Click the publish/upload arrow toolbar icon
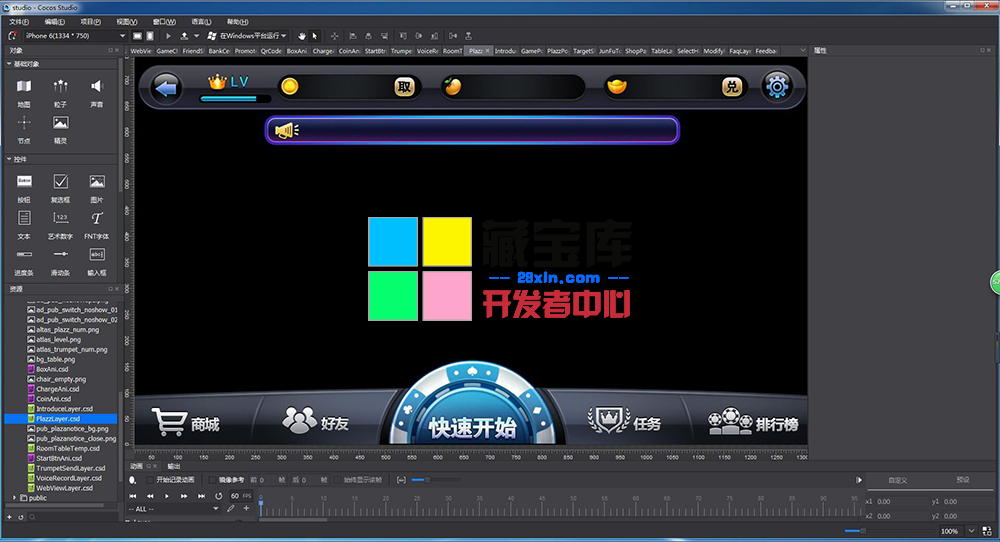 click(x=184, y=36)
